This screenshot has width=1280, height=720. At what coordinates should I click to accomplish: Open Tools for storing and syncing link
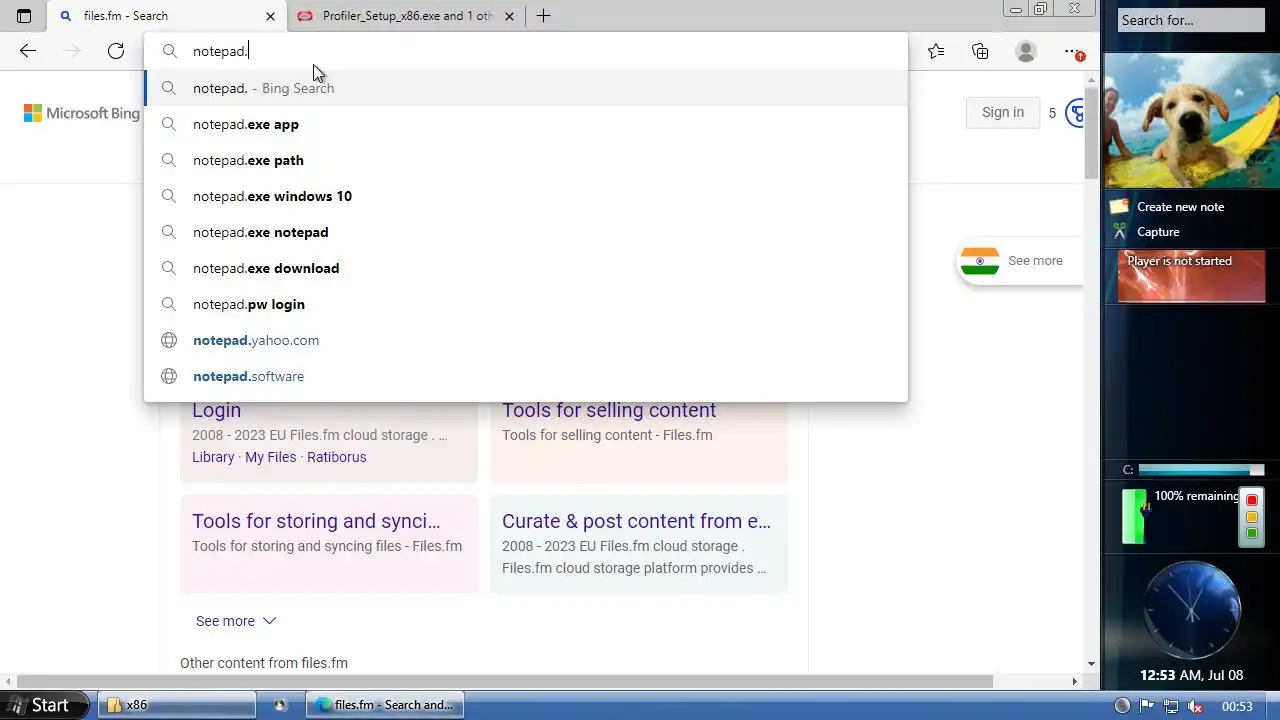pos(316,521)
